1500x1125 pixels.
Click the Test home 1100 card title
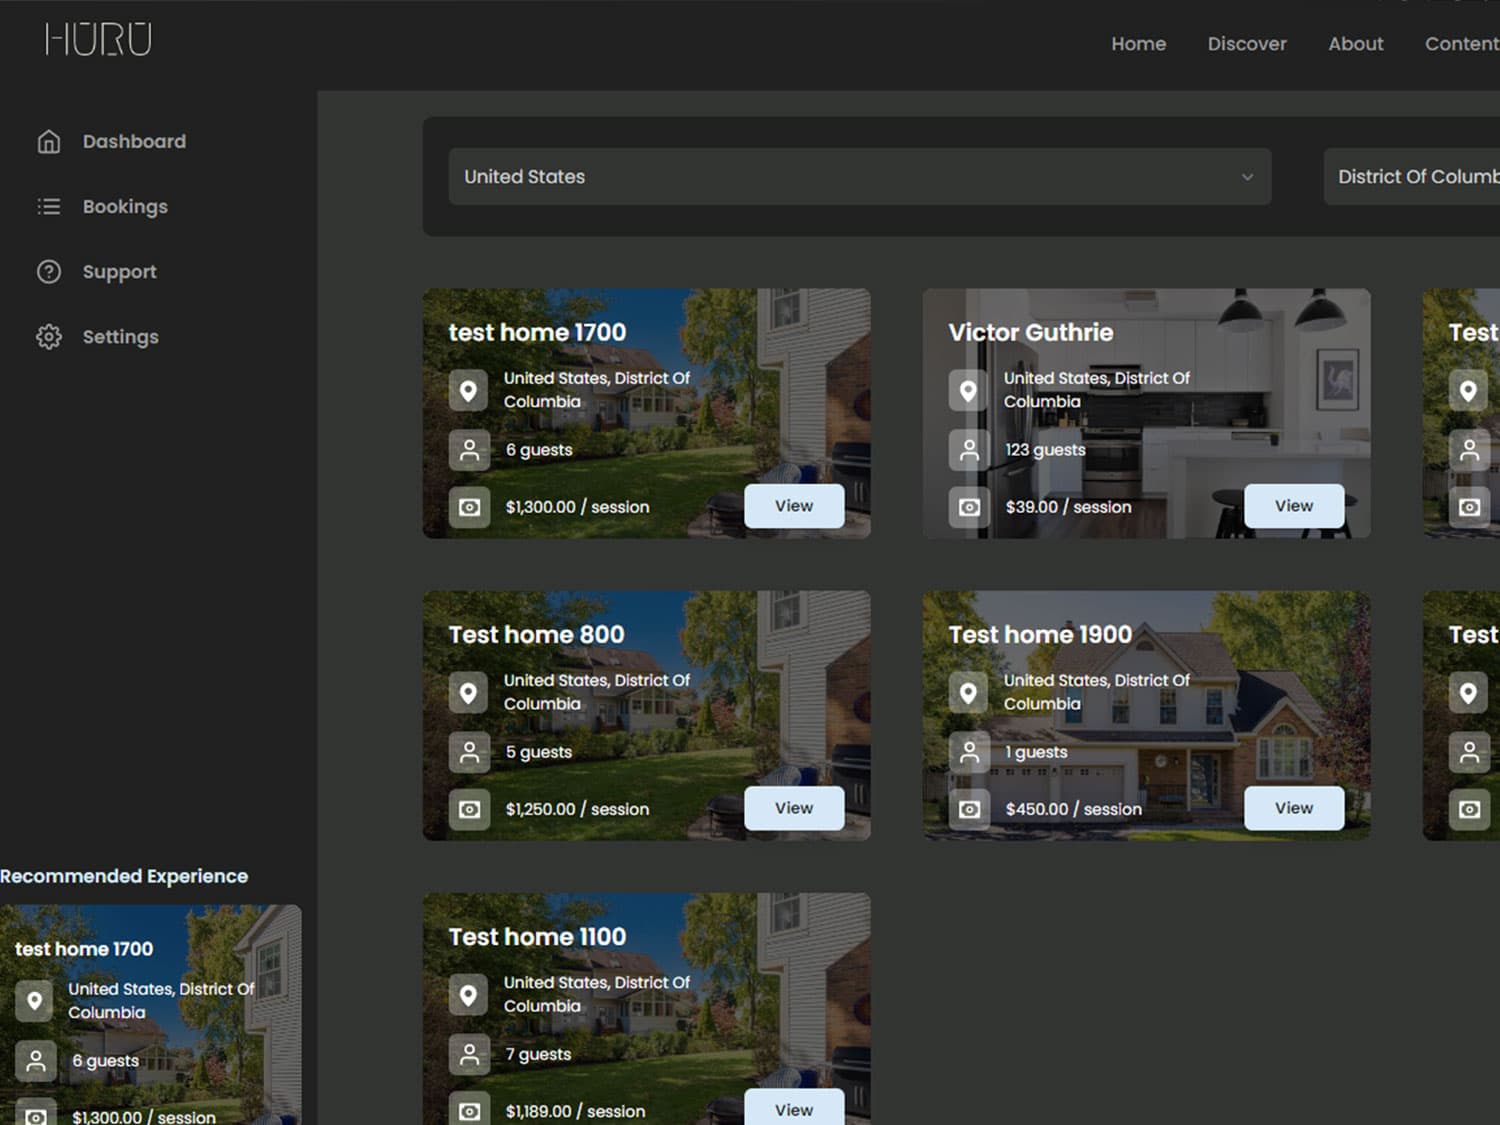click(537, 937)
